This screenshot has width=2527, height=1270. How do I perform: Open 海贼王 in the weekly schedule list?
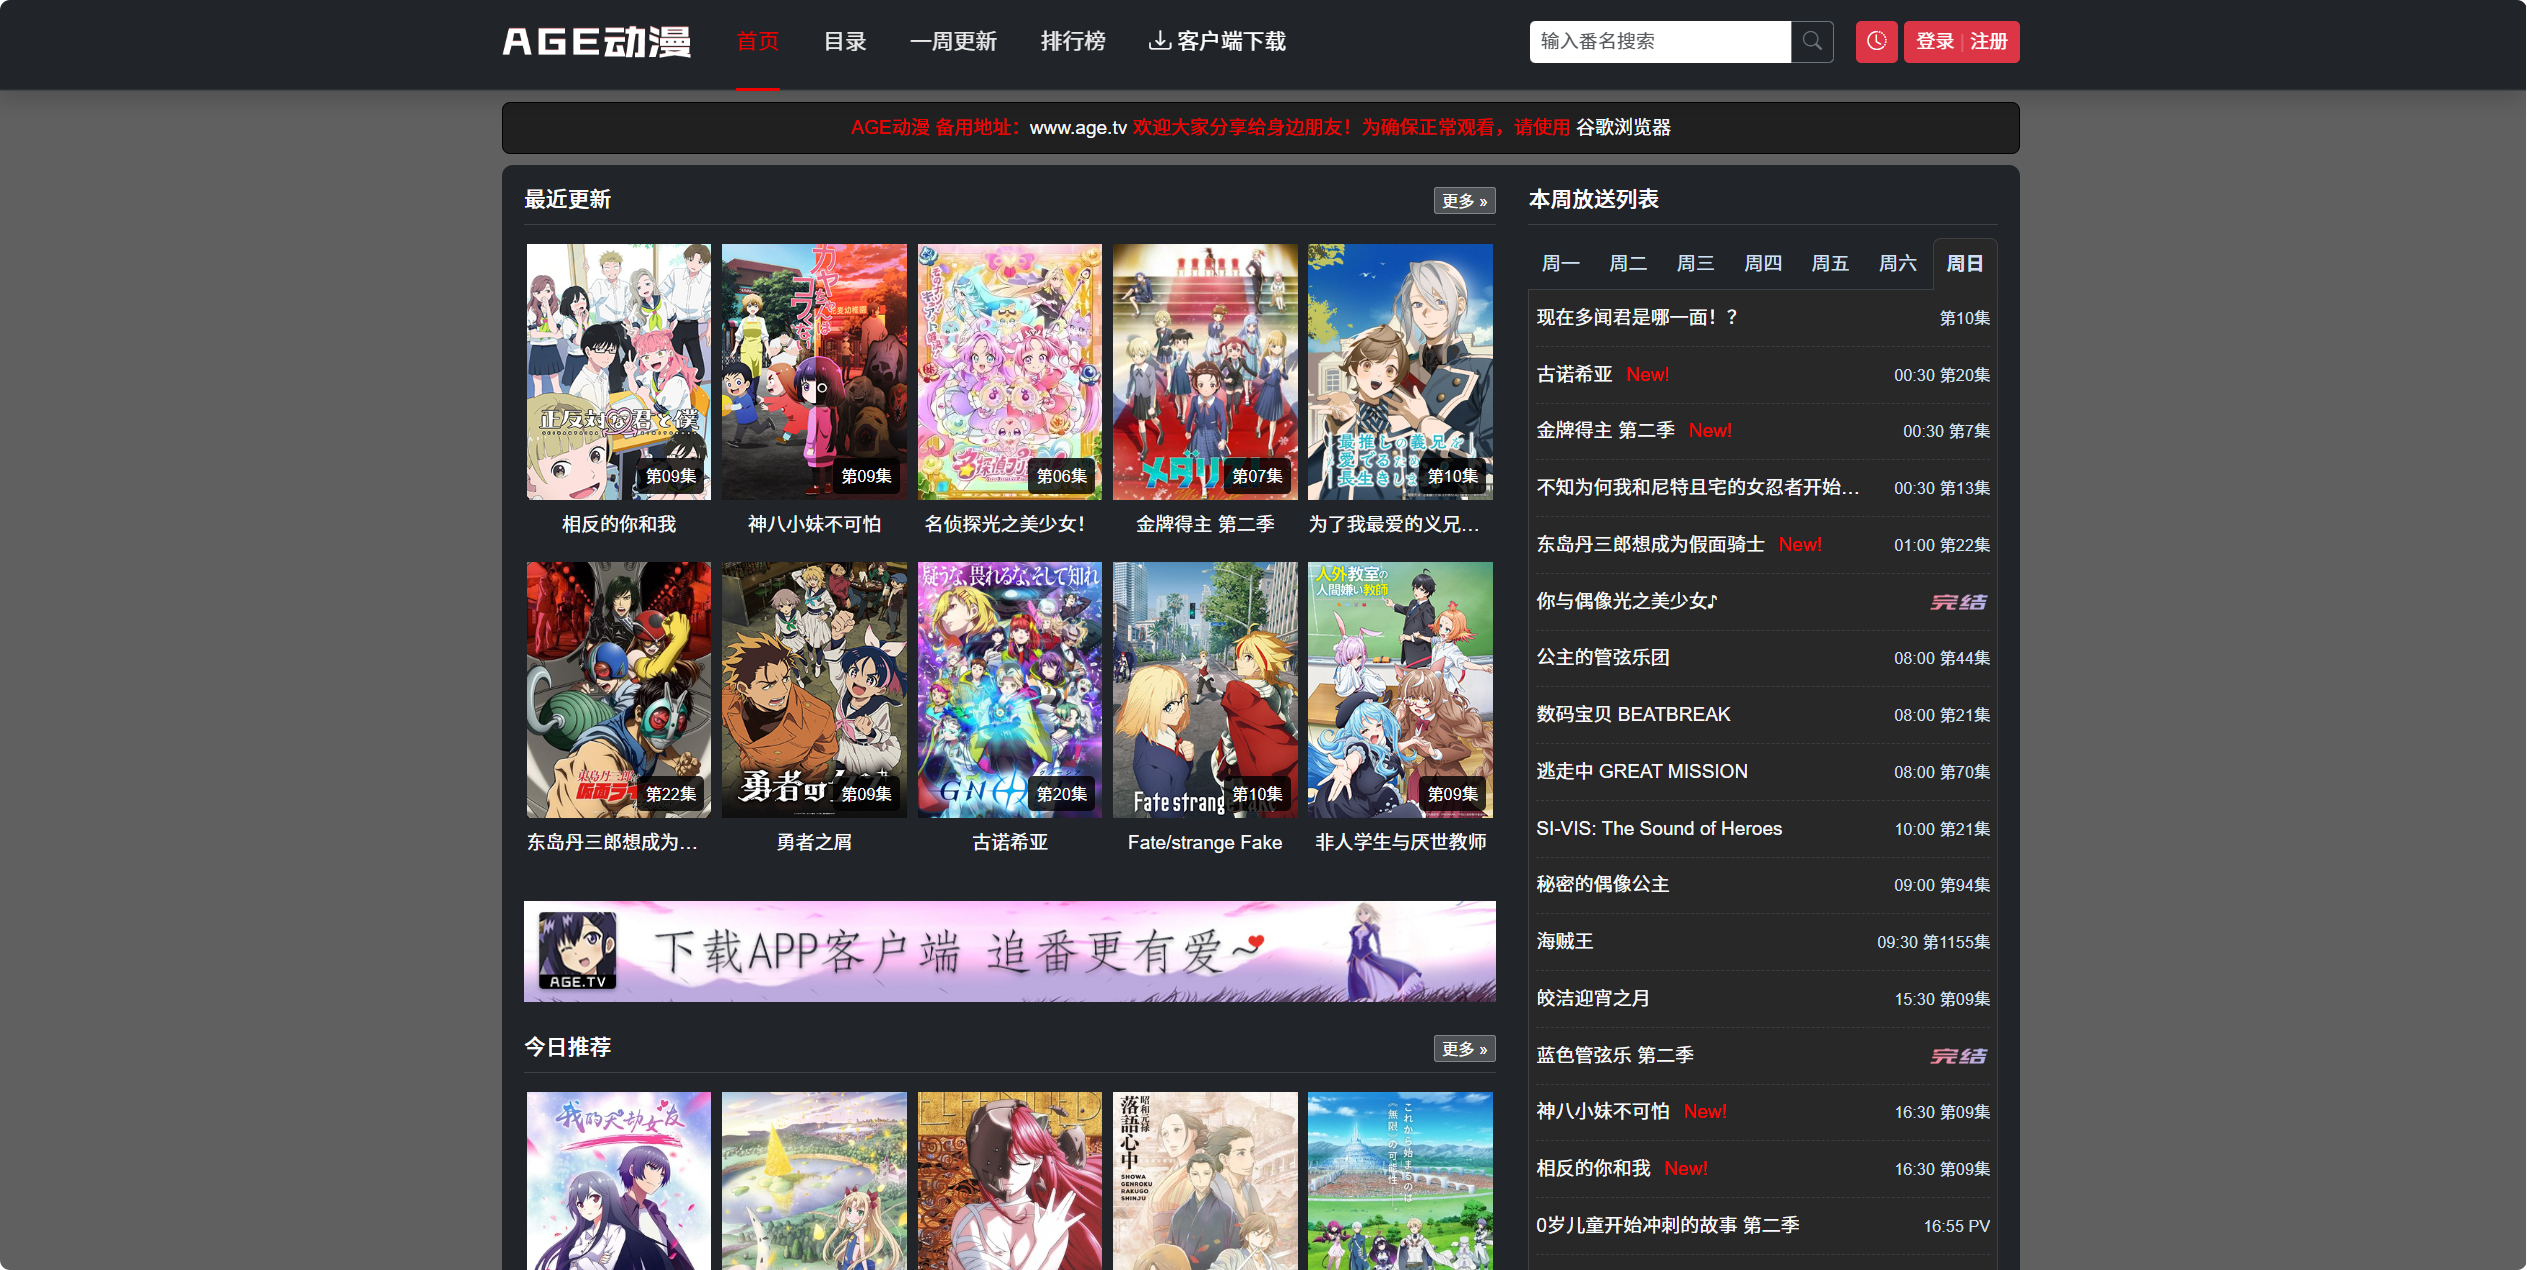coord(1563,941)
